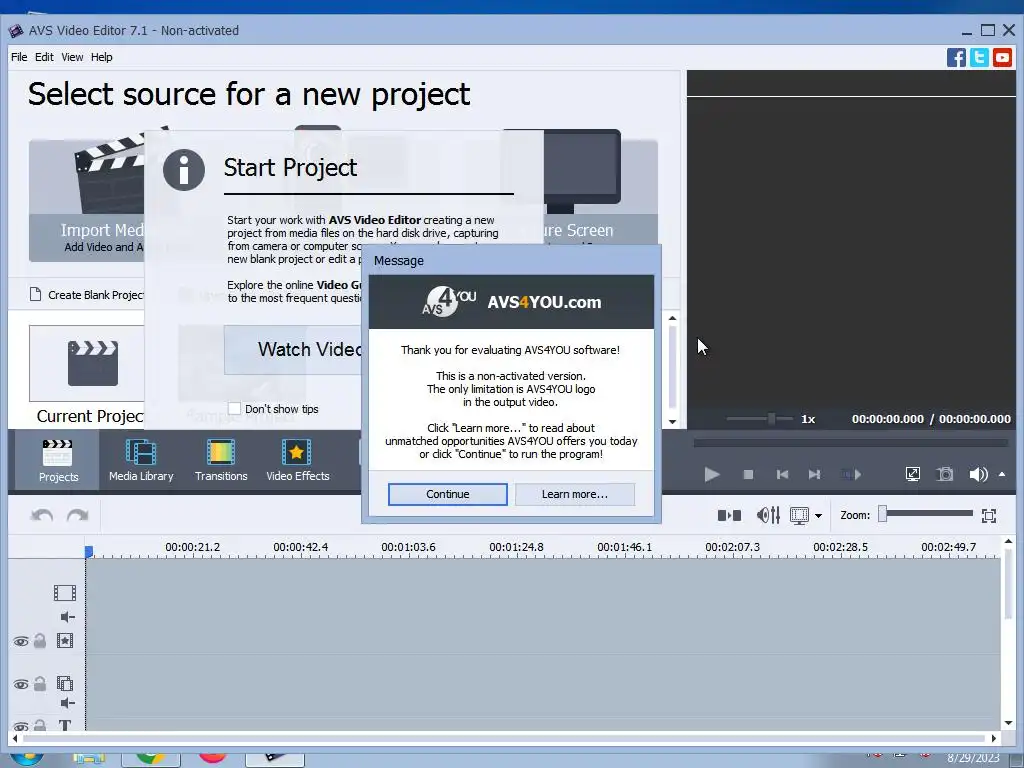Toggle lock of video effects track

coord(40,641)
